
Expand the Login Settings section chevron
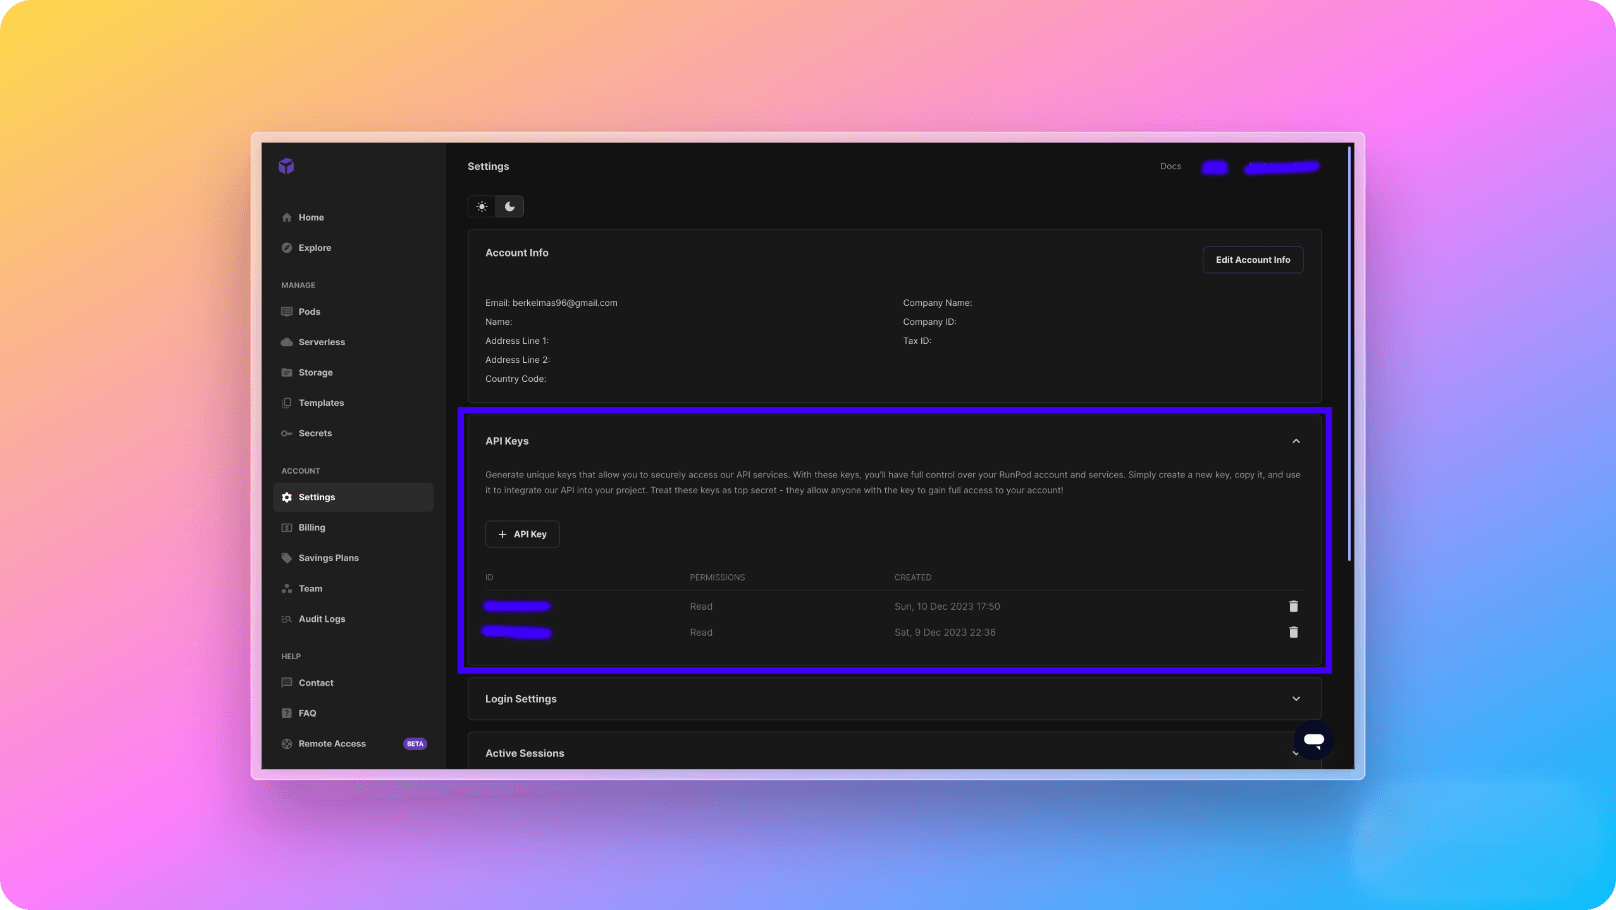pos(1296,699)
